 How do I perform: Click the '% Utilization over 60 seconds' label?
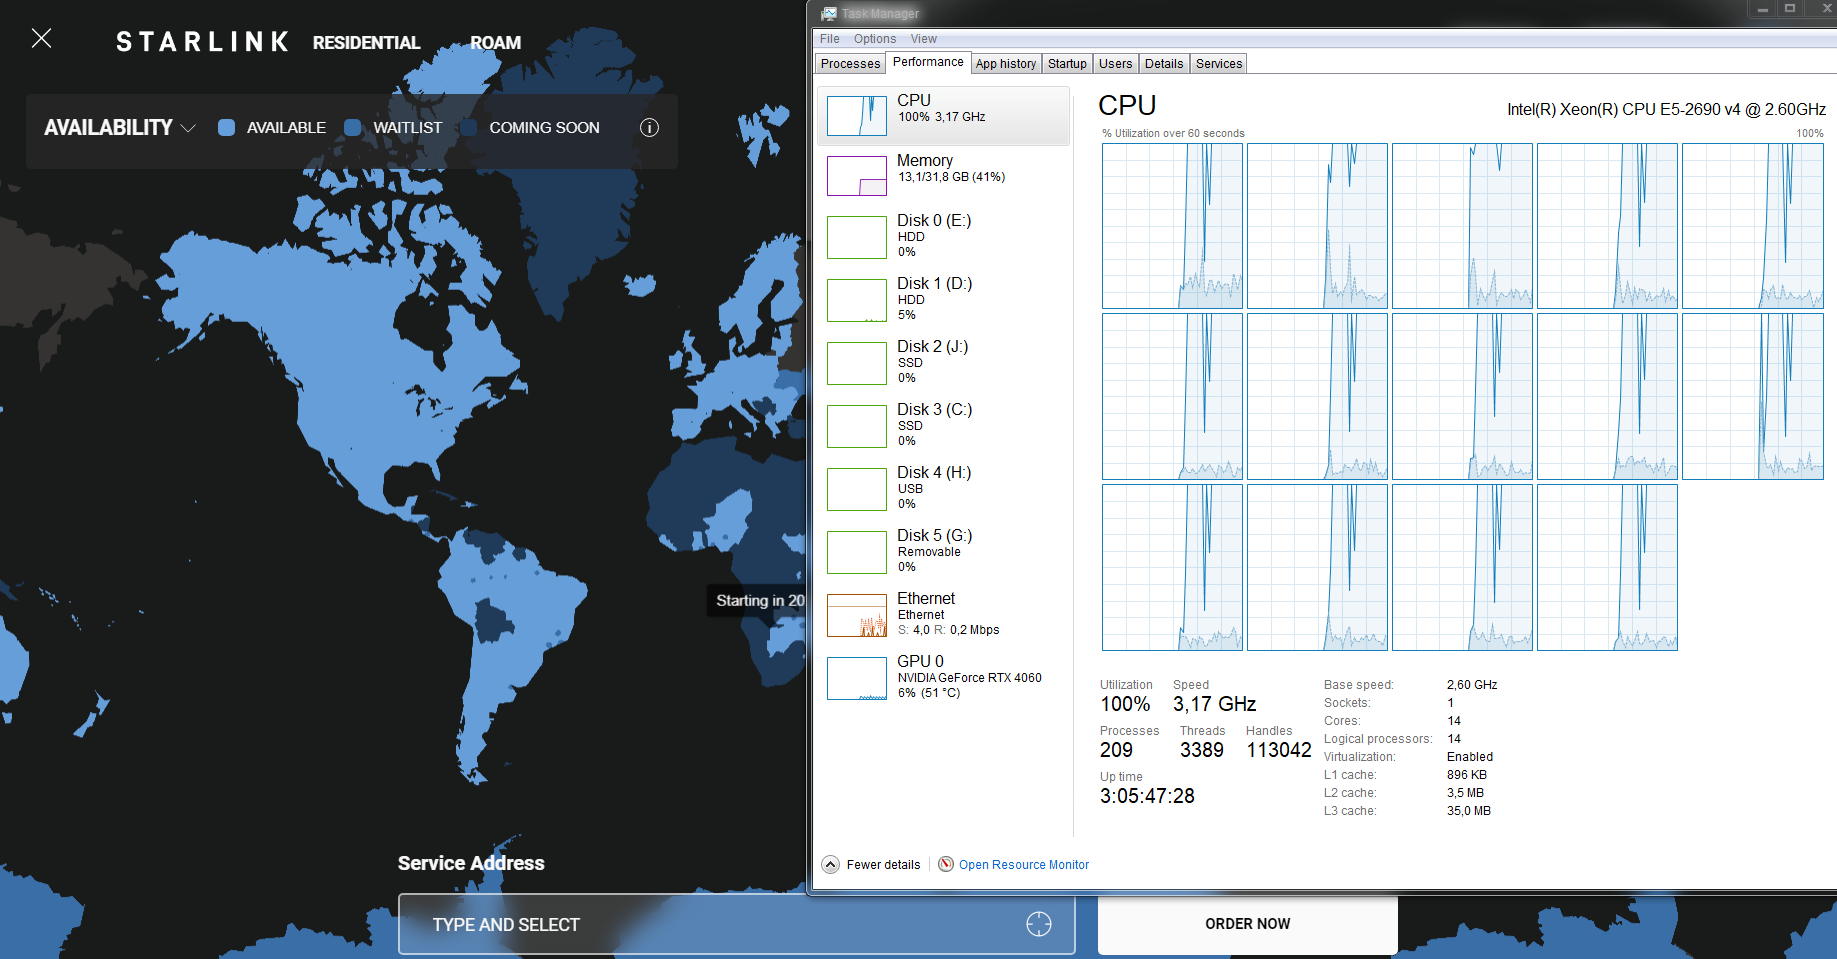coord(1173,133)
